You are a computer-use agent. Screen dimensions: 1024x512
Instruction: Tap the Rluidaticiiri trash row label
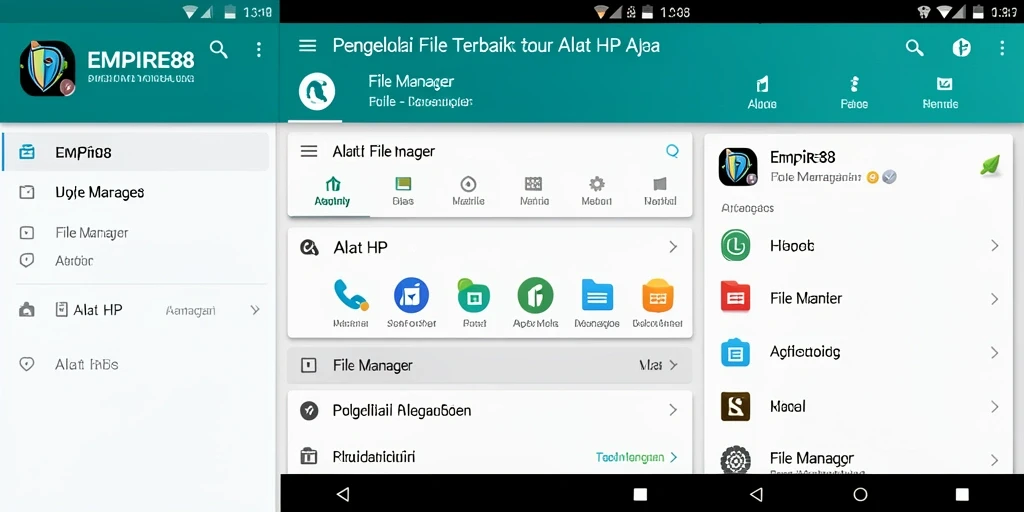(374, 456)
